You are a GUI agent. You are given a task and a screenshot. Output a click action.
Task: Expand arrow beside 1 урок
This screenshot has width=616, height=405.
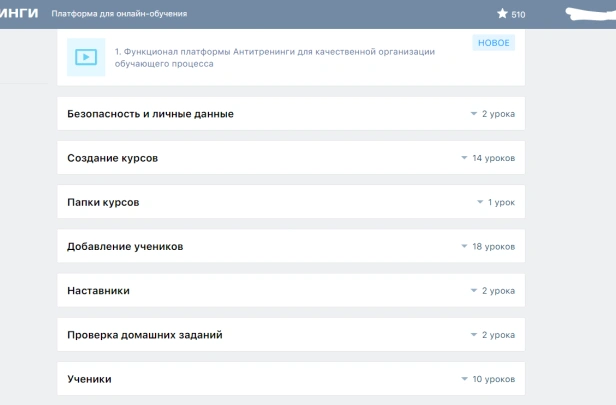[x=480, y=202]
